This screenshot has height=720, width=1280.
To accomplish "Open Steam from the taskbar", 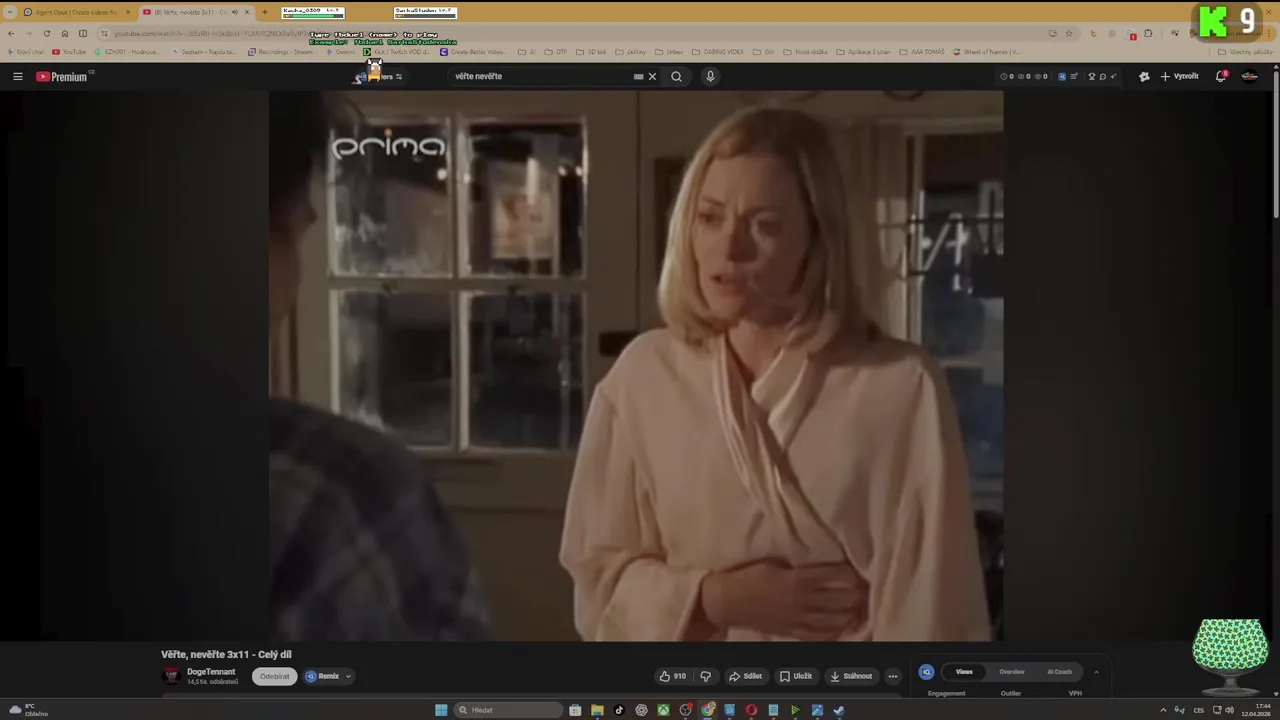I will click(839, 710).
